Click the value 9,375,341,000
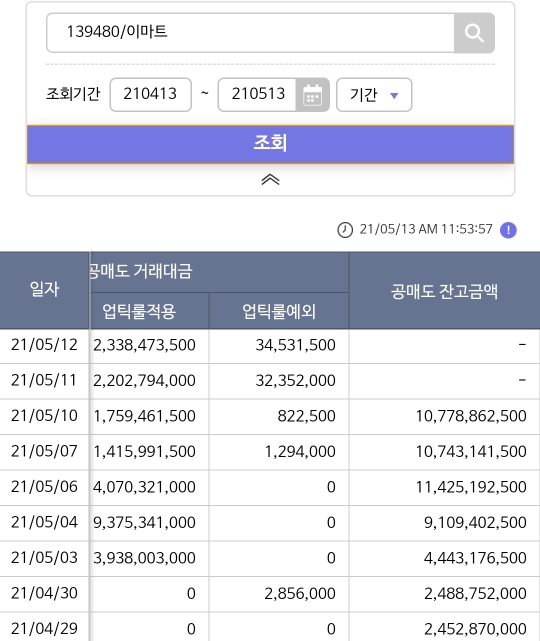 coord(144,523)
